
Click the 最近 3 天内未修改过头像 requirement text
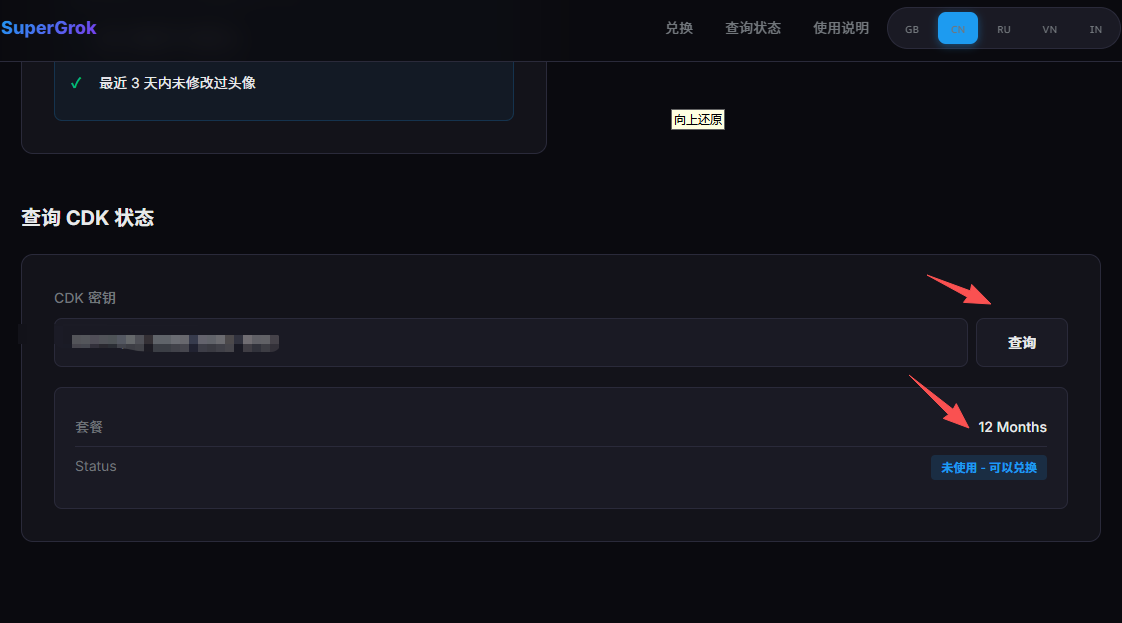(177, 83)
